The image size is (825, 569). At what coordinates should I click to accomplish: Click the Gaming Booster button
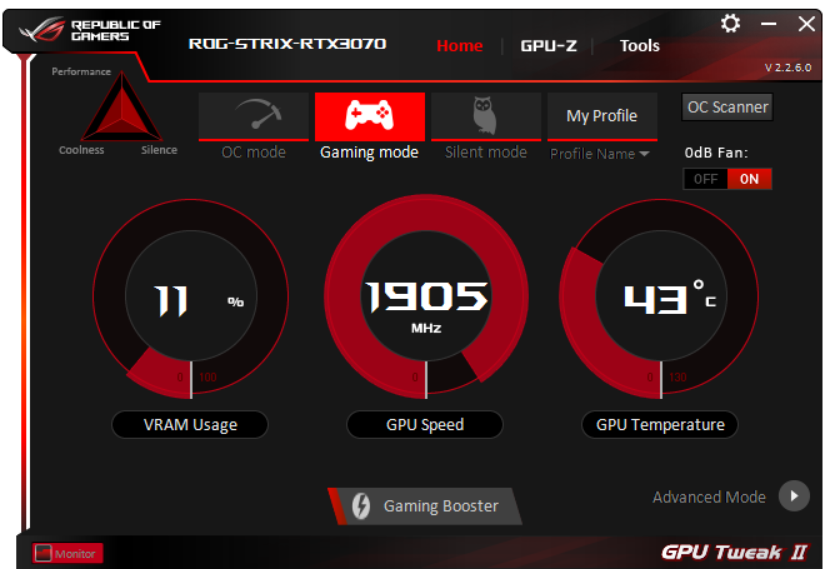pyautogui.click(x=425, y=506)
